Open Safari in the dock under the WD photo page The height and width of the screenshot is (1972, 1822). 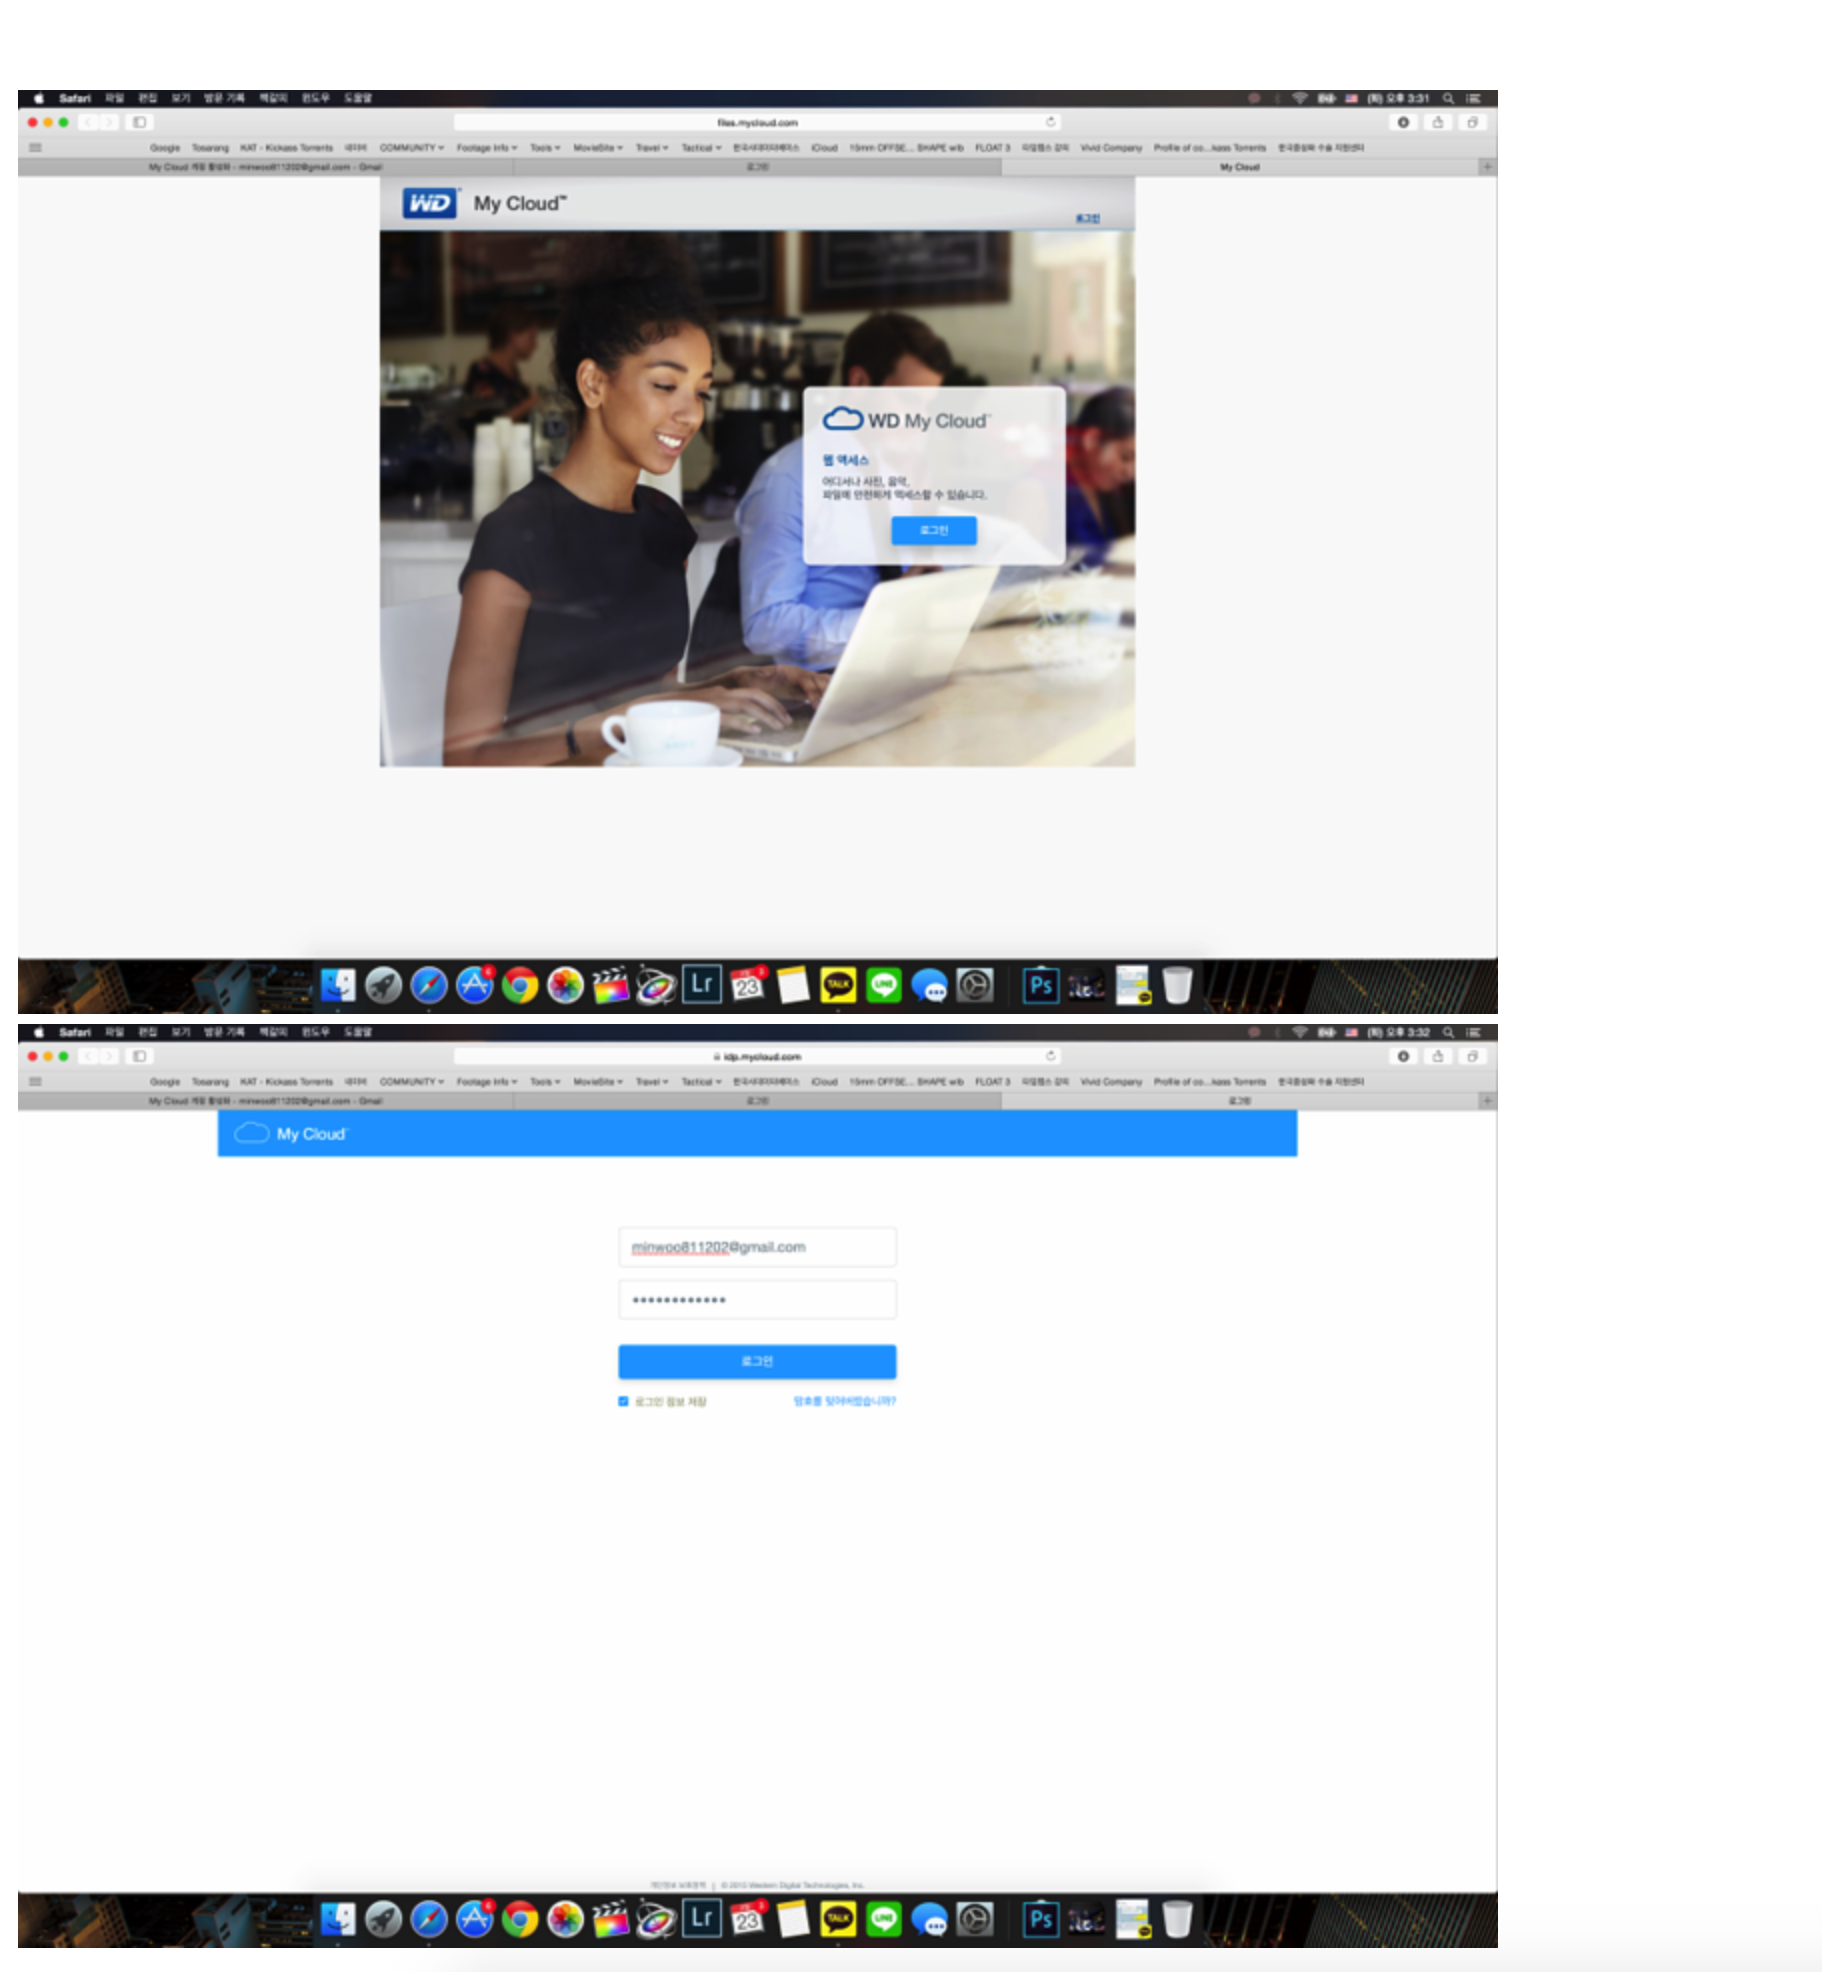[x=429, y=985]
